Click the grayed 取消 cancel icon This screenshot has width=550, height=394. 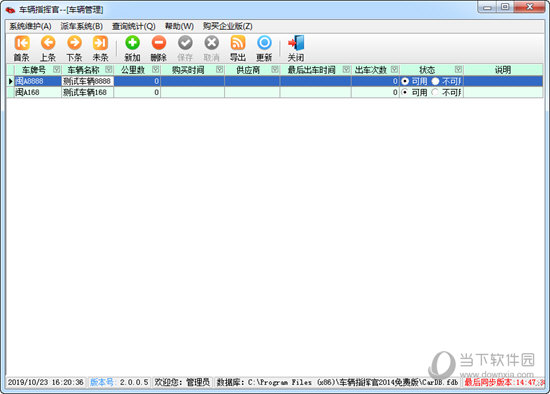point(212,48)
